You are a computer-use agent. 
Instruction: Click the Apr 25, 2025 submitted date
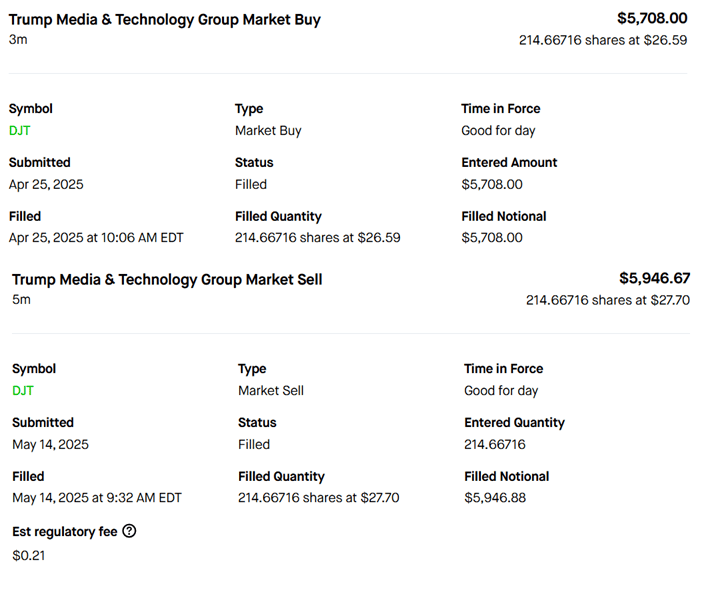[46, 184]
